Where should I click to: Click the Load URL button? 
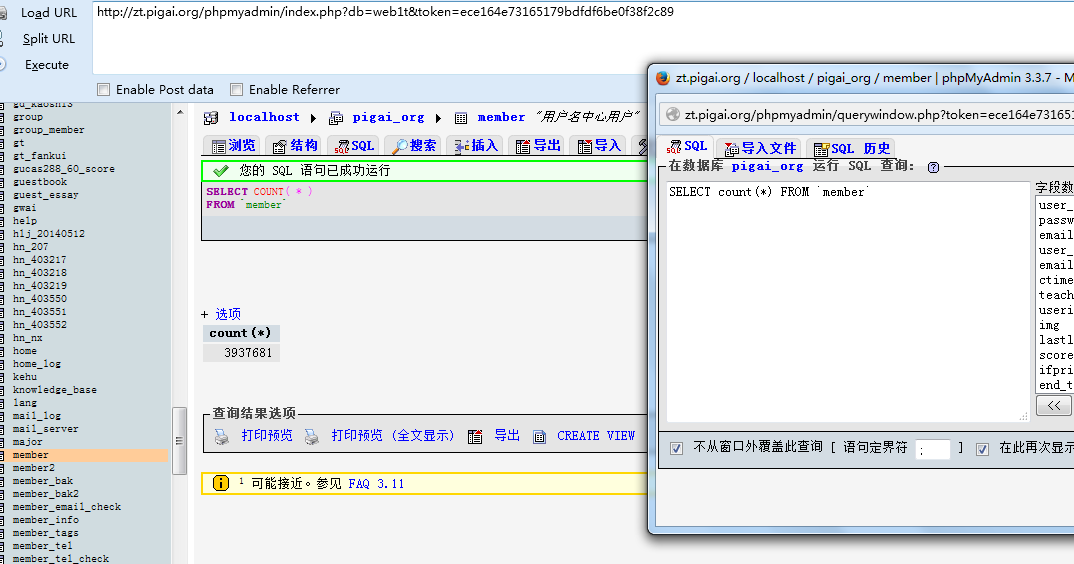(x=49, y=12)
